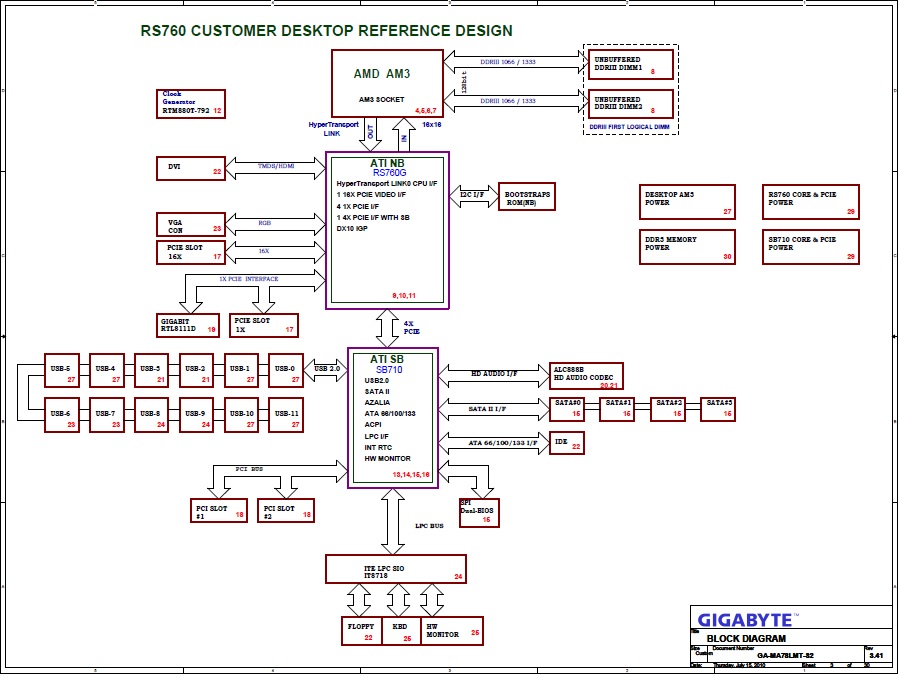Click the ITE LPC SIO IT8718 block
The width and height of the screenshot is (900, 677).
pos(396,569)
